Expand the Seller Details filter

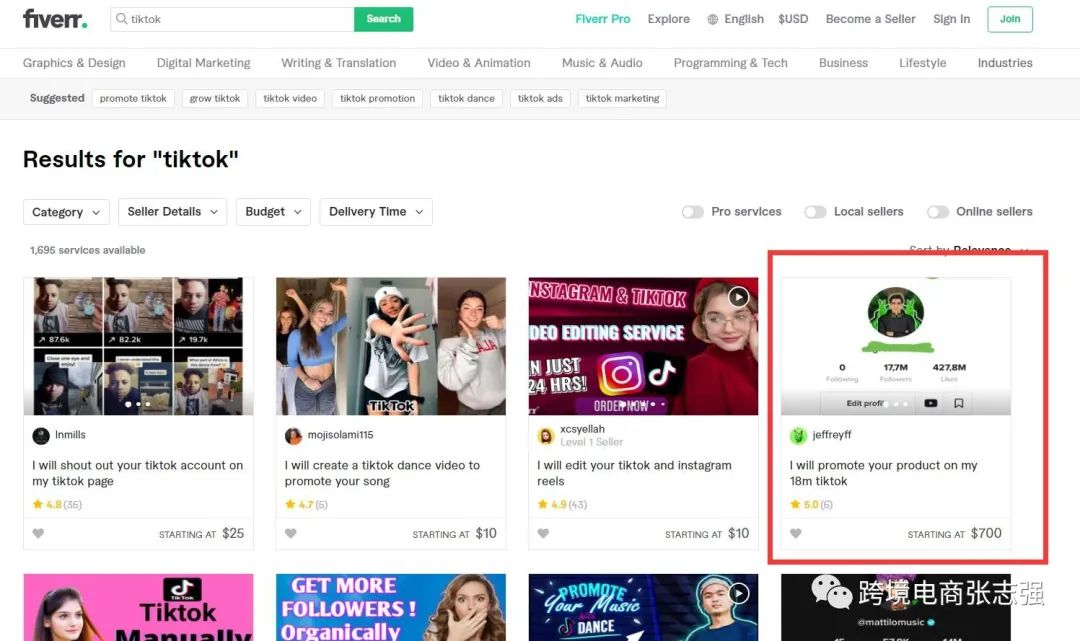coord(172,212)
